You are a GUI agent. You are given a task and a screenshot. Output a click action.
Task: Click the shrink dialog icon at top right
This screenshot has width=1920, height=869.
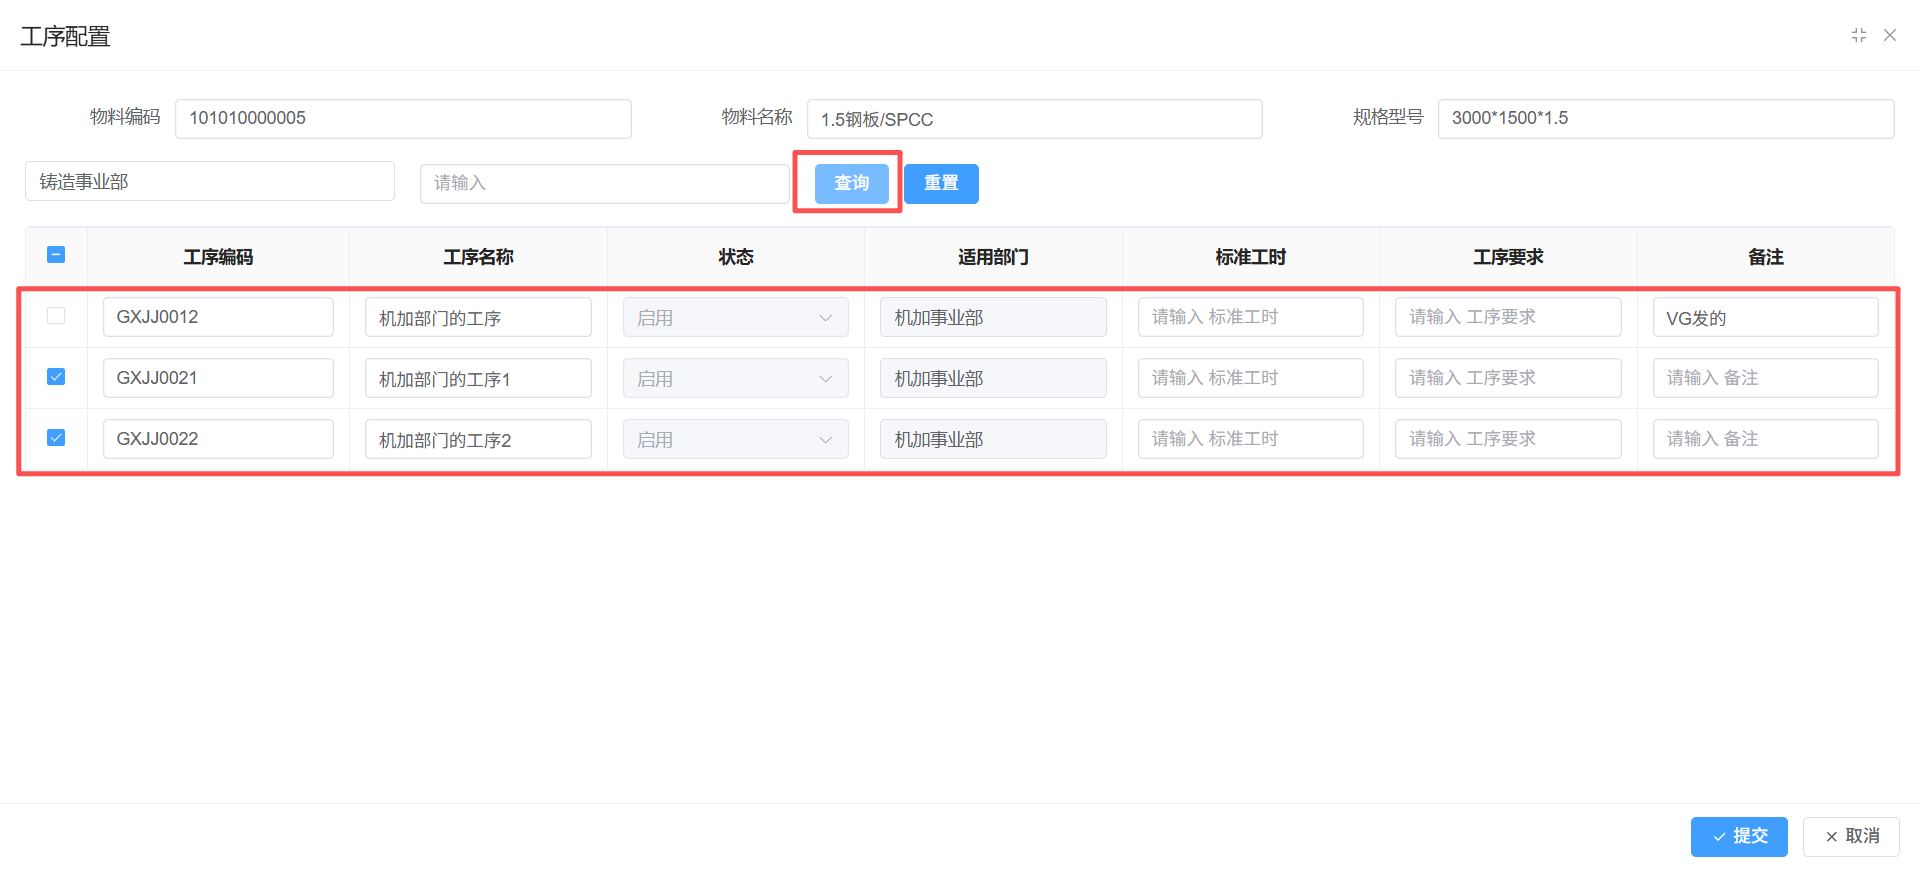tap(1858, 36)
